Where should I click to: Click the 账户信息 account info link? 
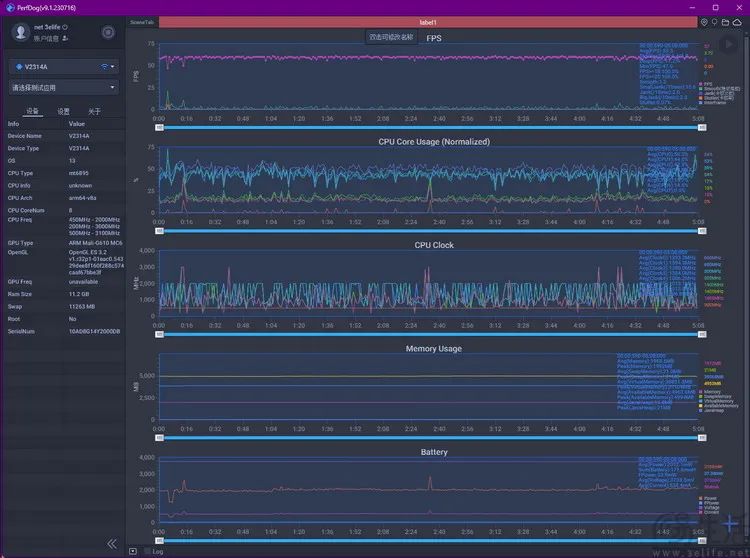48,39
